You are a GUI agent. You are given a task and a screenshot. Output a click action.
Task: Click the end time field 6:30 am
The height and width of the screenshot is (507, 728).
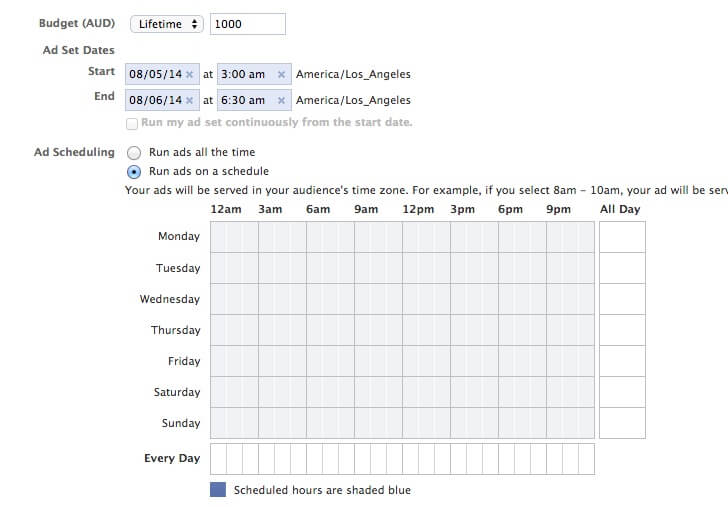pos(244,101)
